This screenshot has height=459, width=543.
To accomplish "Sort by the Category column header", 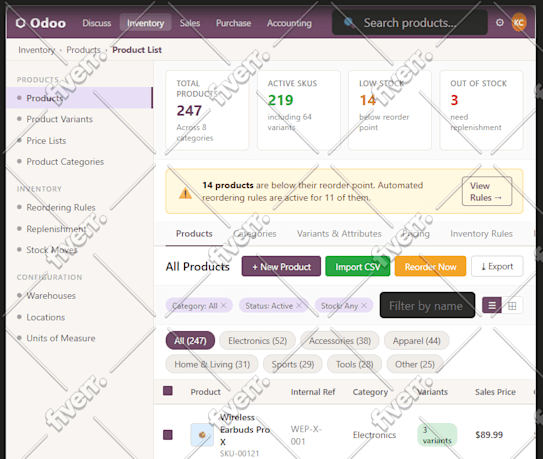I will [x=370, y=392].
